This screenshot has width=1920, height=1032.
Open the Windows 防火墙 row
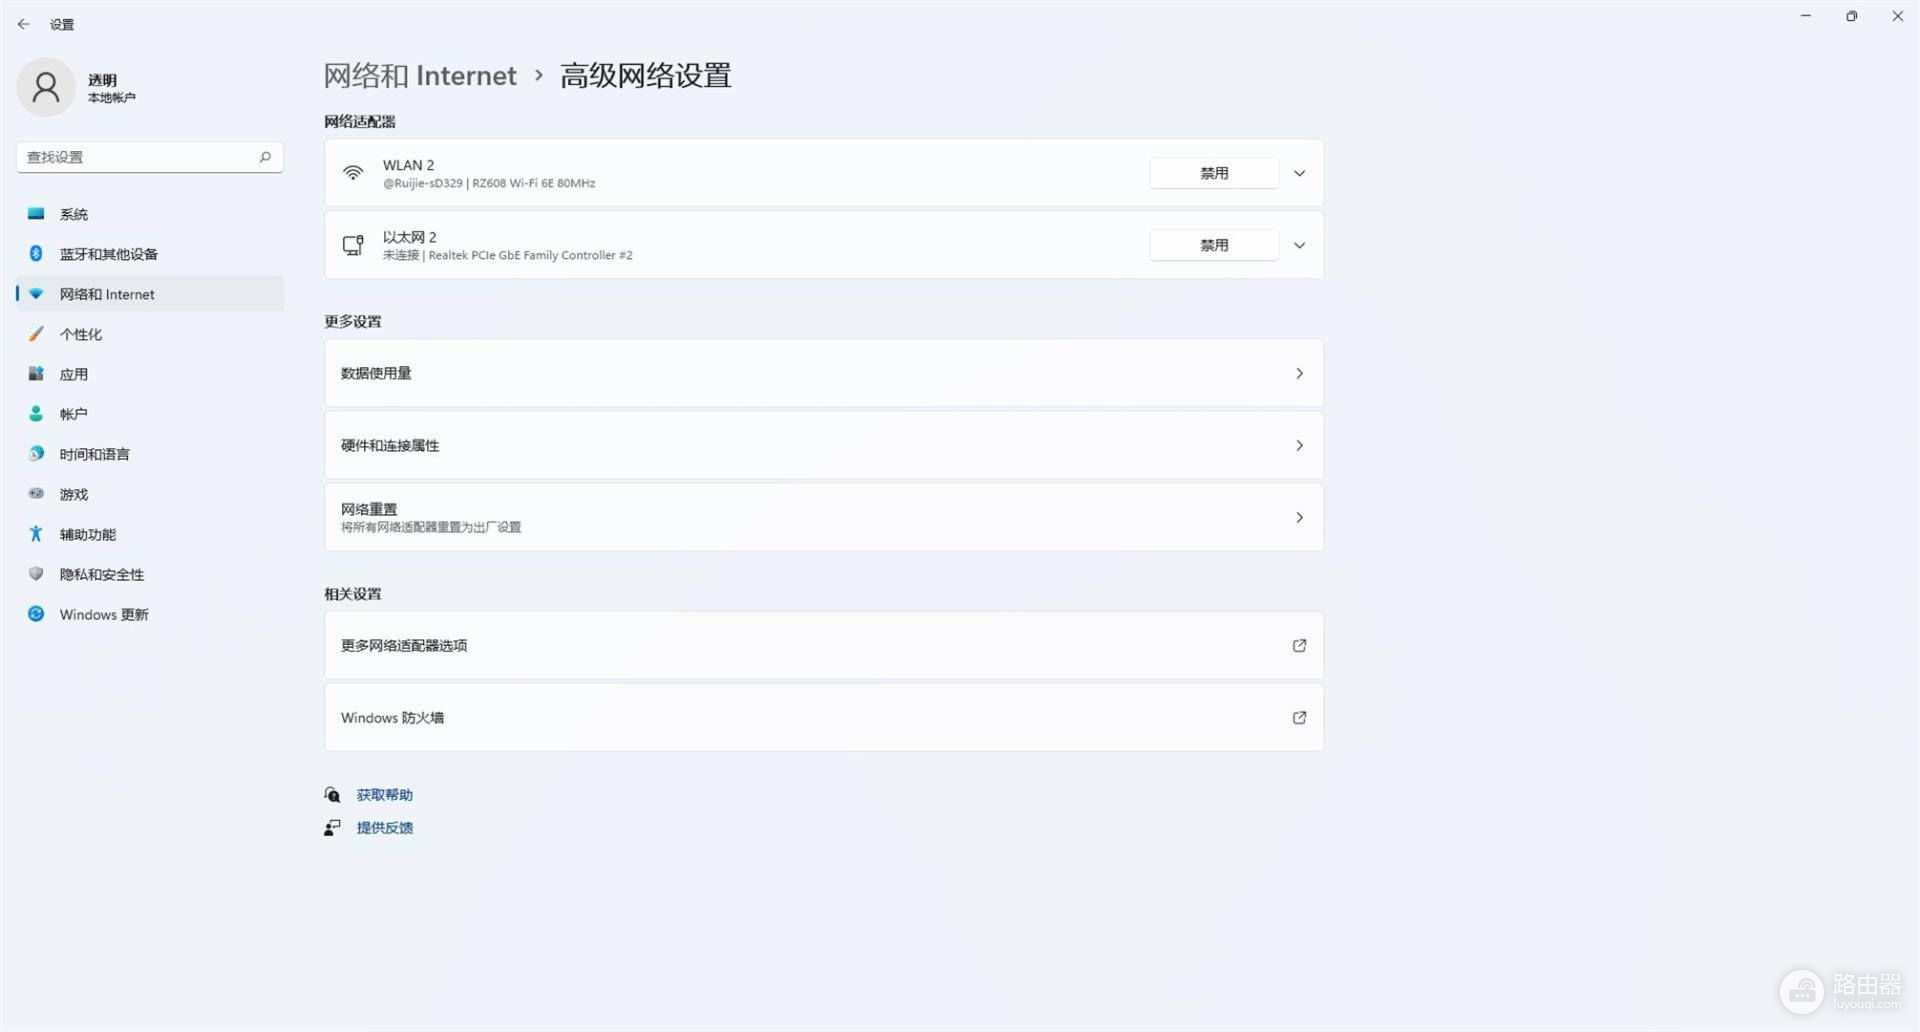click(x=824, y=718)
